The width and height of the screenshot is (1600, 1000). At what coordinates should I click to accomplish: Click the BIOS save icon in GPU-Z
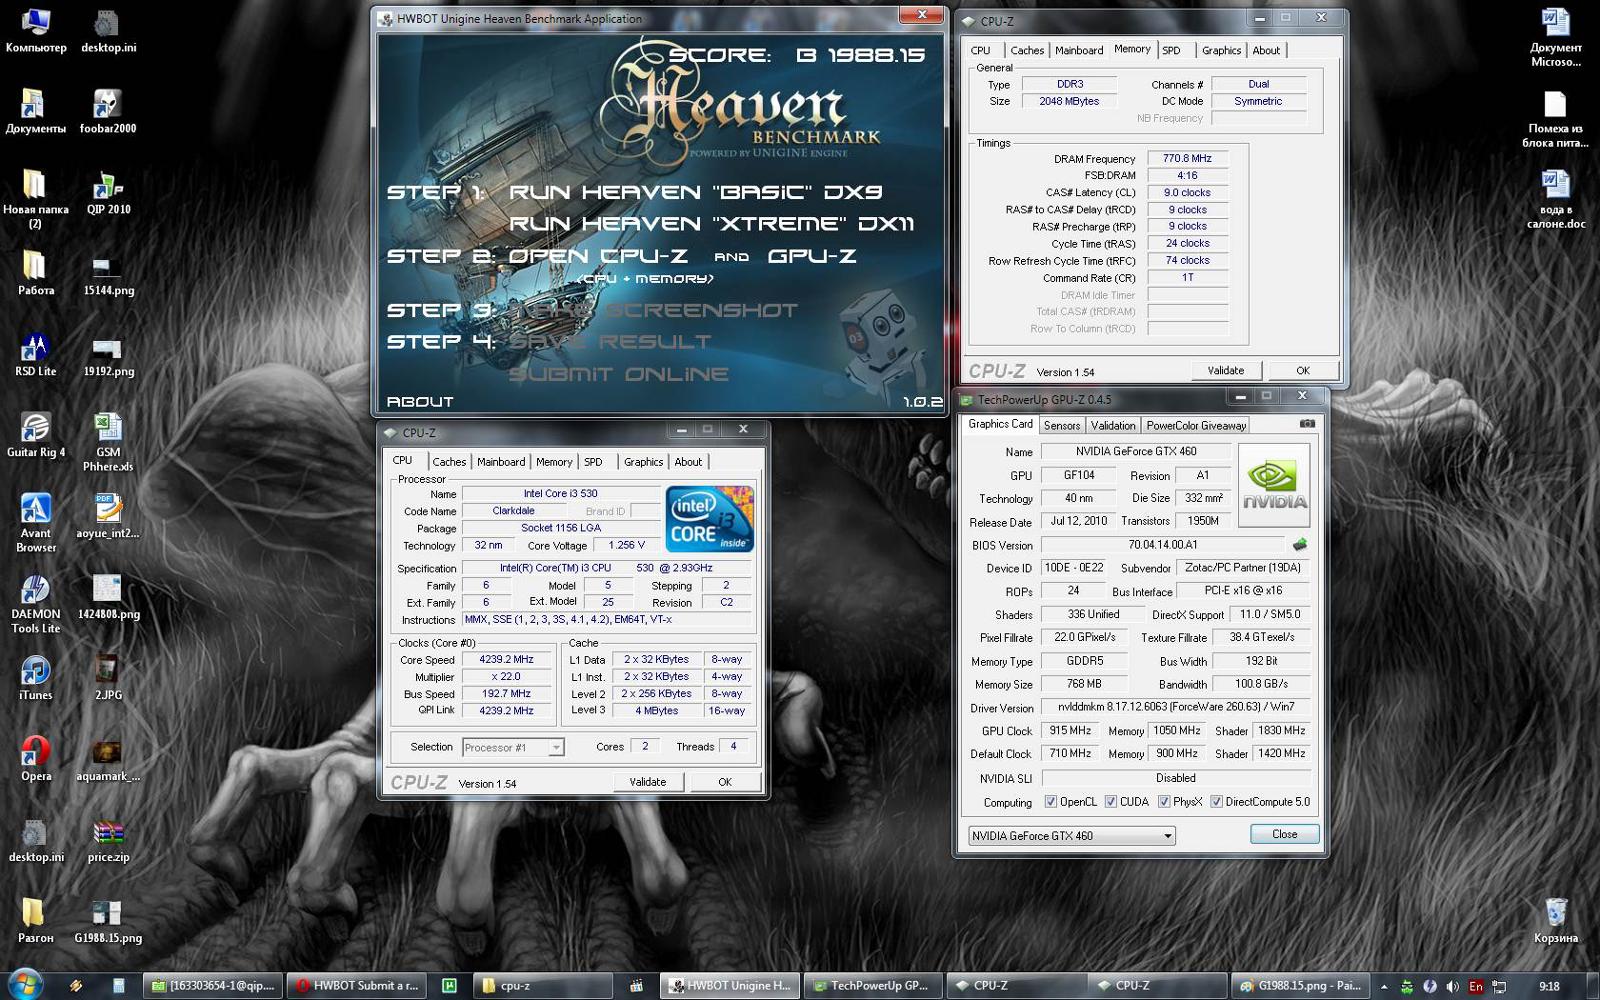[1299, 545]
